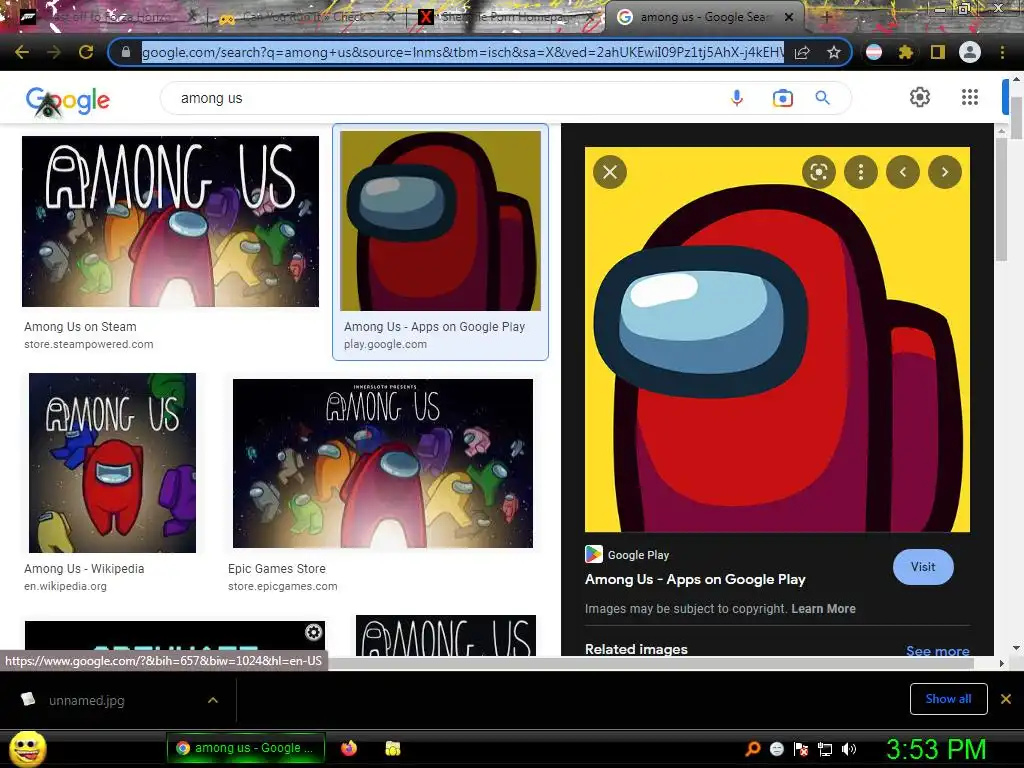Image resolution: width=1024 pixels, height=768 pixels.
Task: Open the preview's three-dot options menu
Action: [861, 172]
